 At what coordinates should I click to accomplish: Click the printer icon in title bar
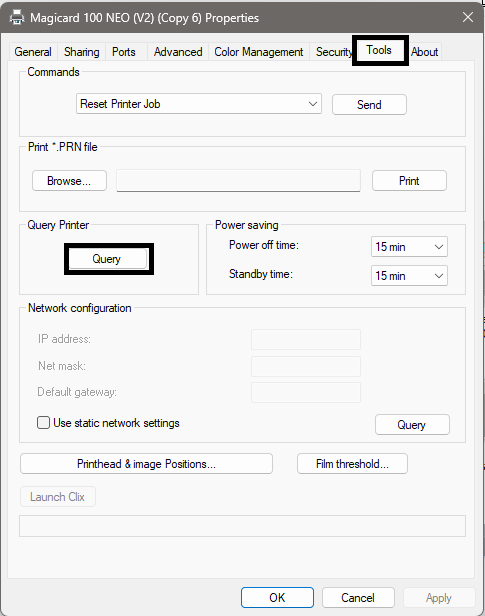pyautogui.click(x=17, y=18)
